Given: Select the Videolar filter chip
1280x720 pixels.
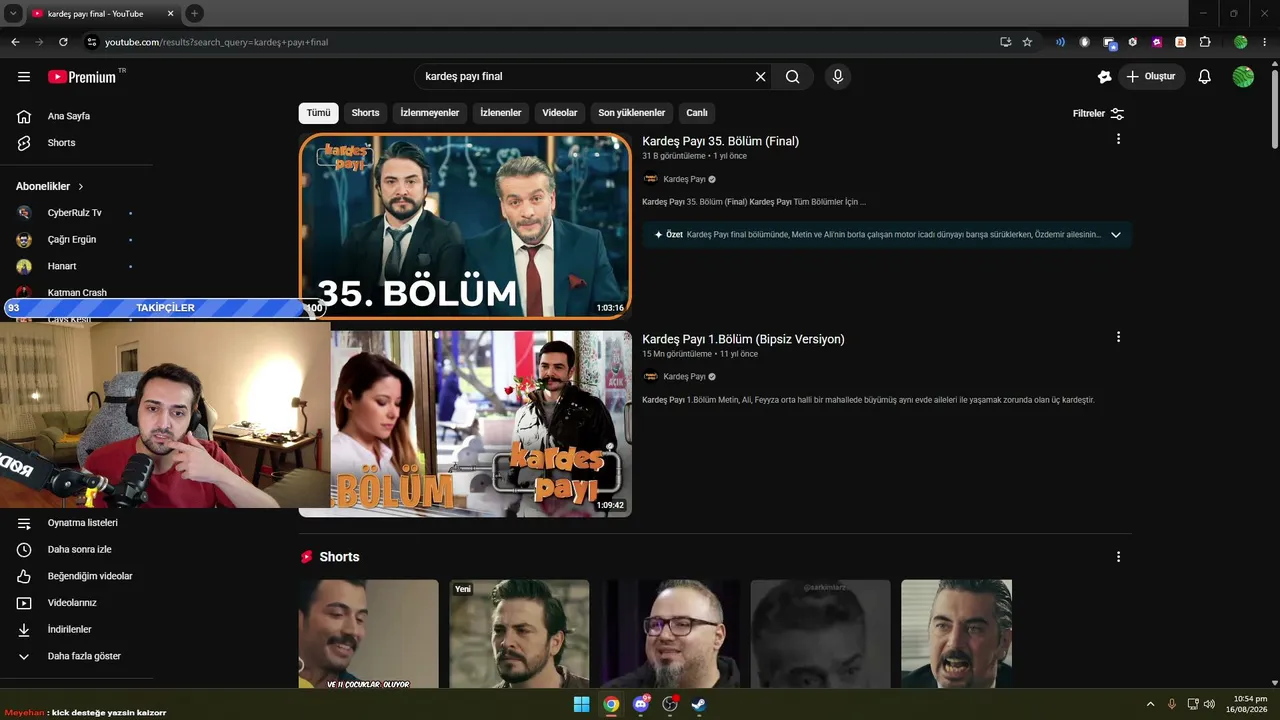Looking at the screenshot, I should point(560,113).
